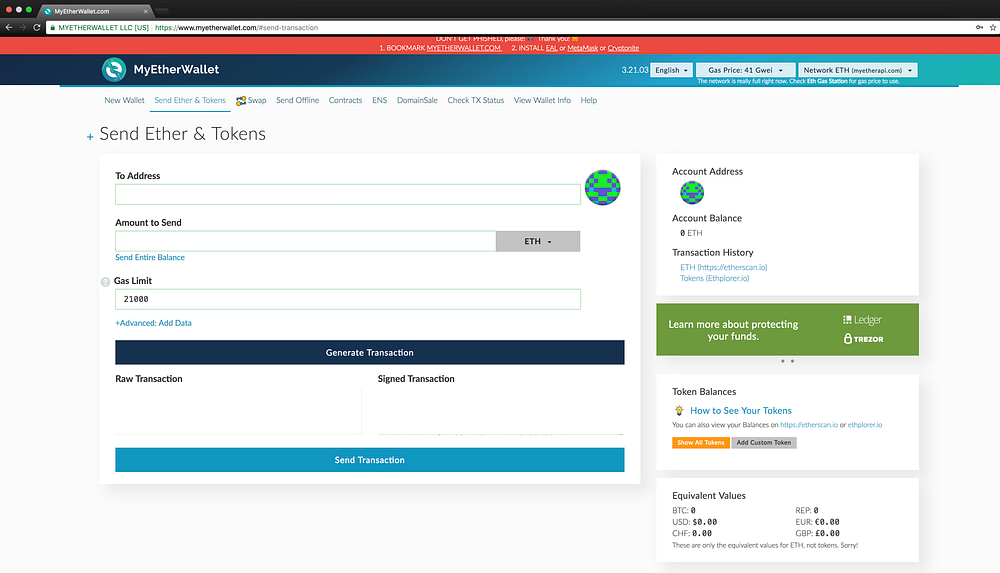Click in the Signed Transaction text area
This screenshot has height=573, width=1000.
point(501,410)
